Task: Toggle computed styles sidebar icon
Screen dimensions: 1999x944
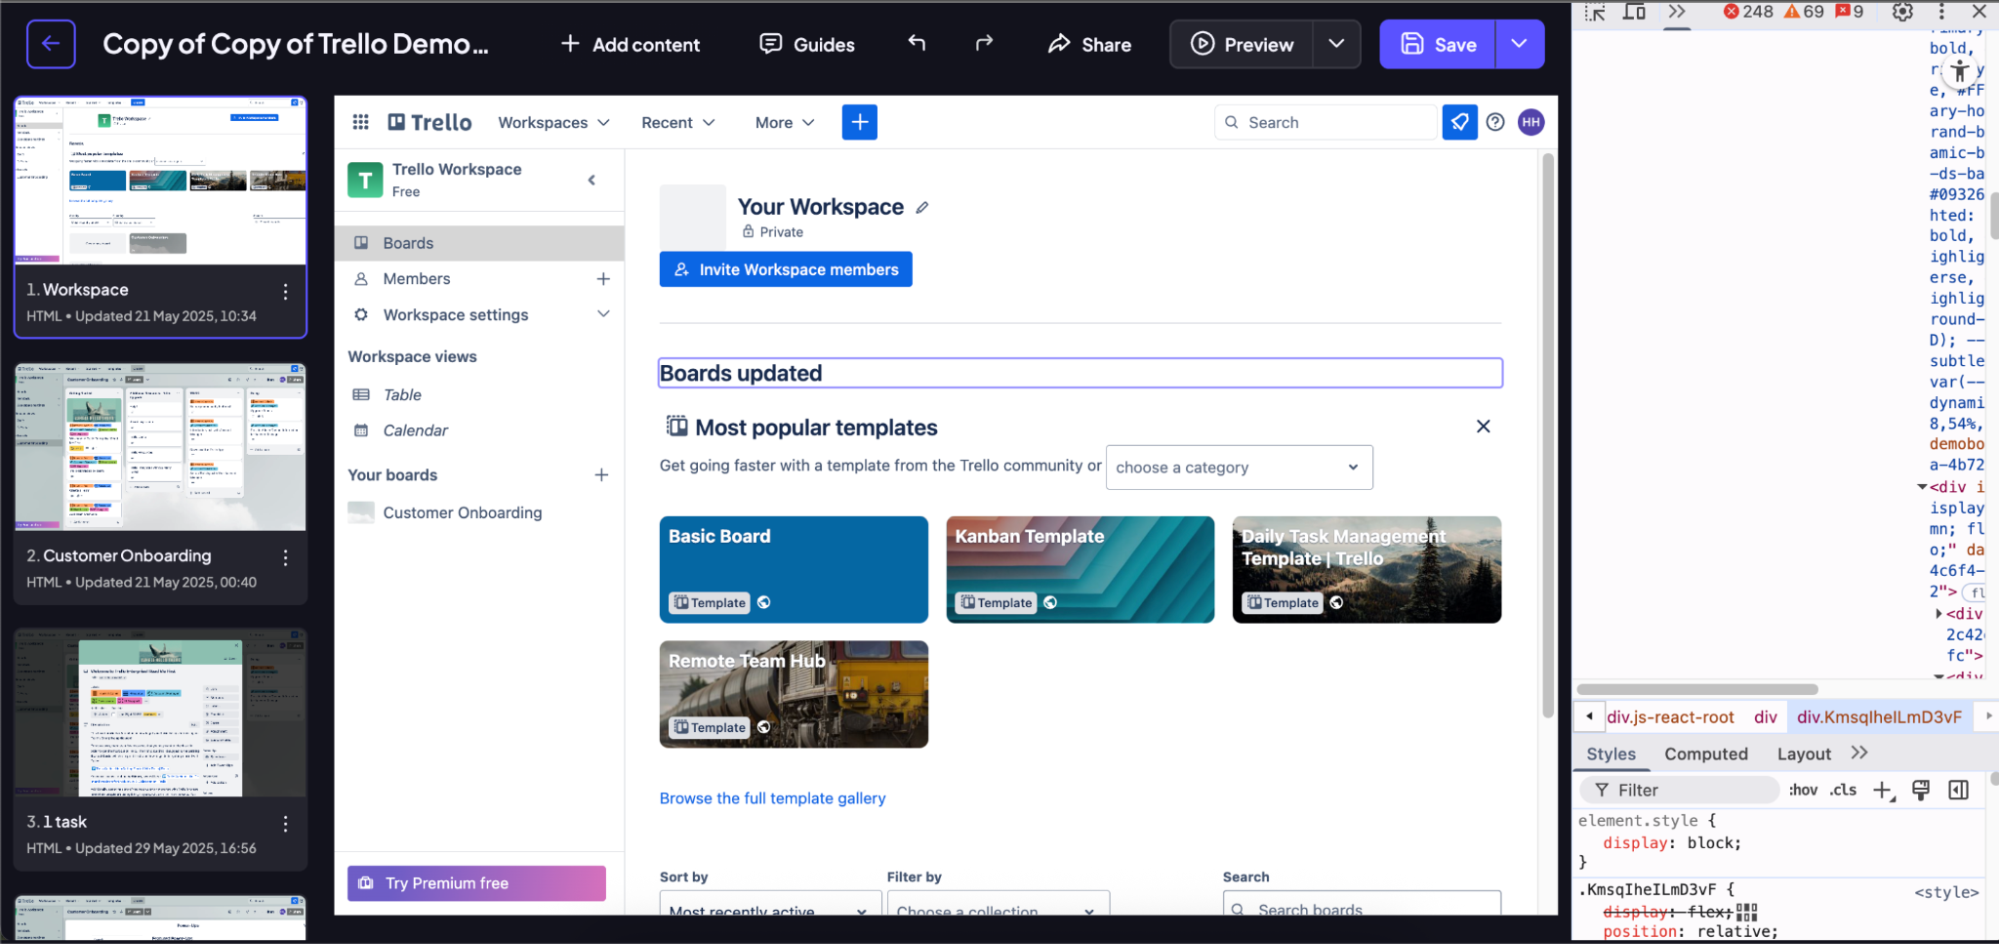Action: (1958, 790)
